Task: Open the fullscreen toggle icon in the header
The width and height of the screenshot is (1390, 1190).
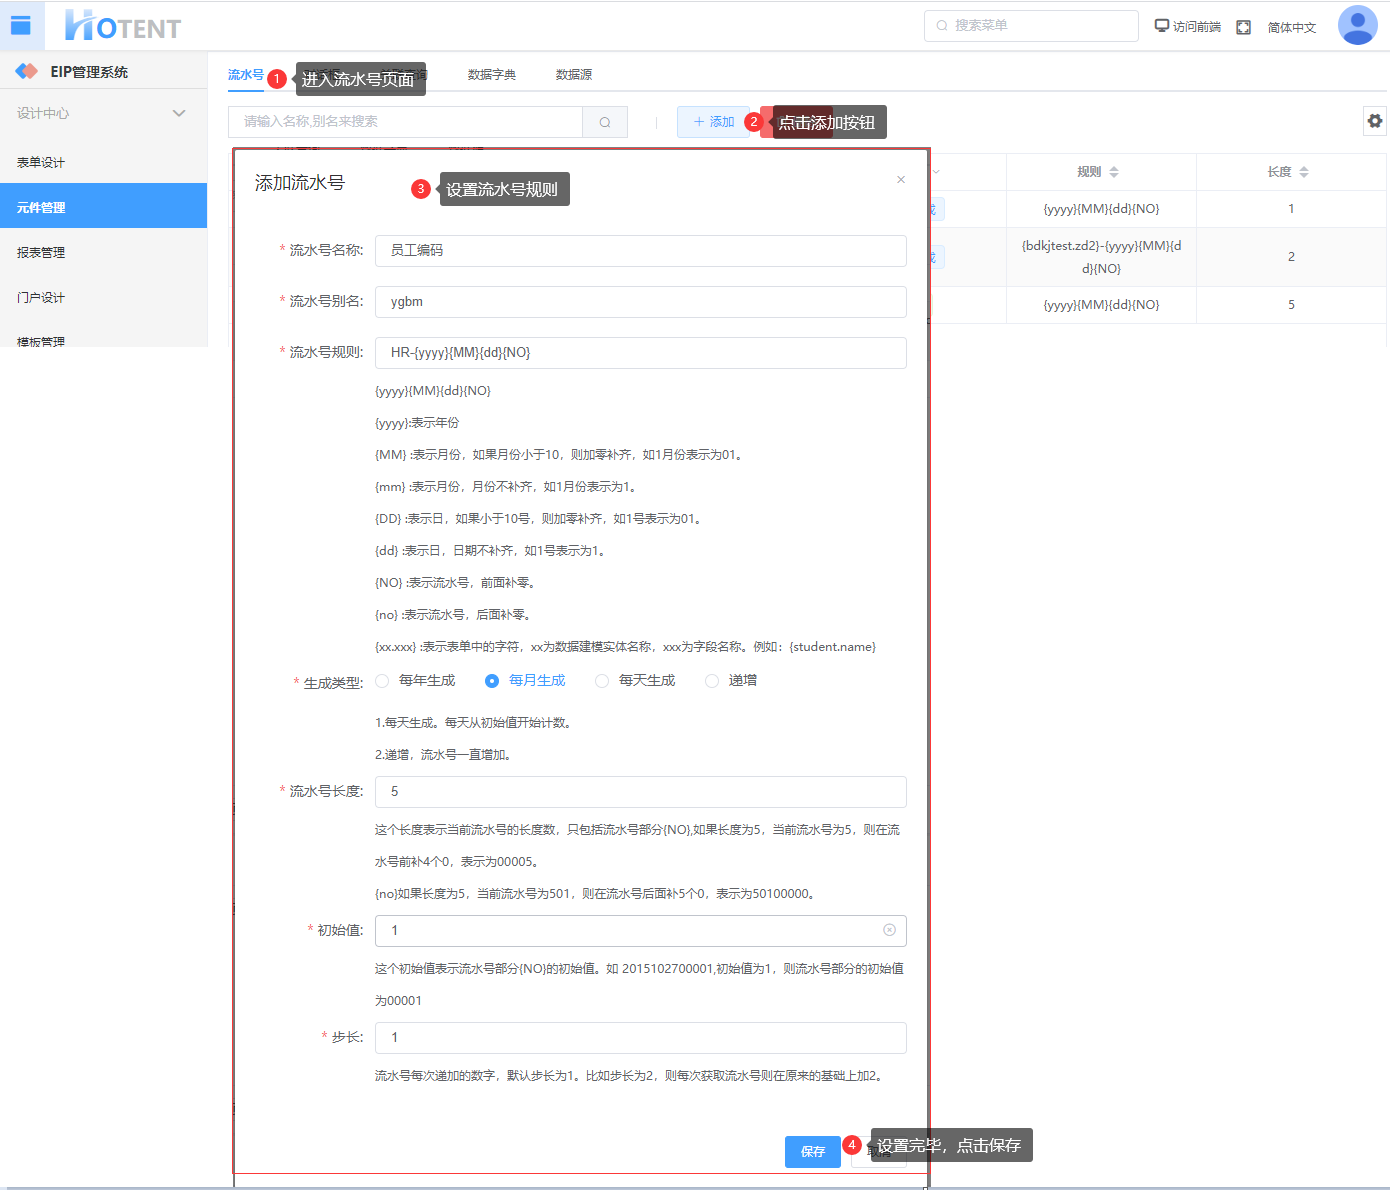Action: (x=1243, y=27)
